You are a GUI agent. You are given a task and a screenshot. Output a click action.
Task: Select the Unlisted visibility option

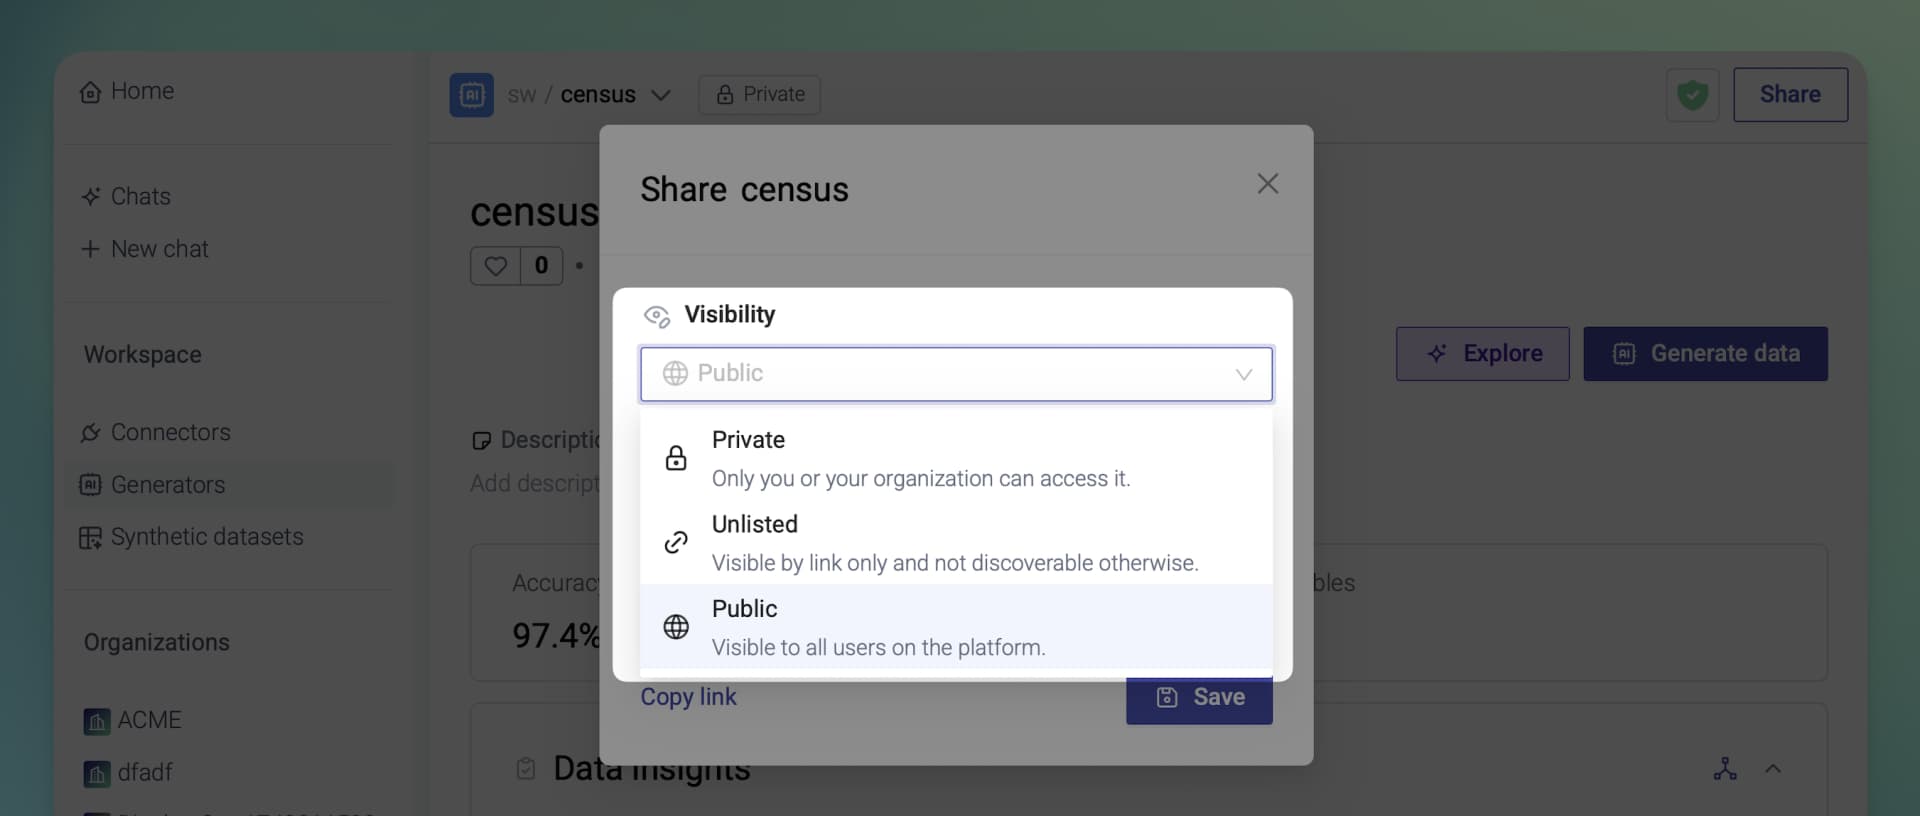[x=956, y=542]
